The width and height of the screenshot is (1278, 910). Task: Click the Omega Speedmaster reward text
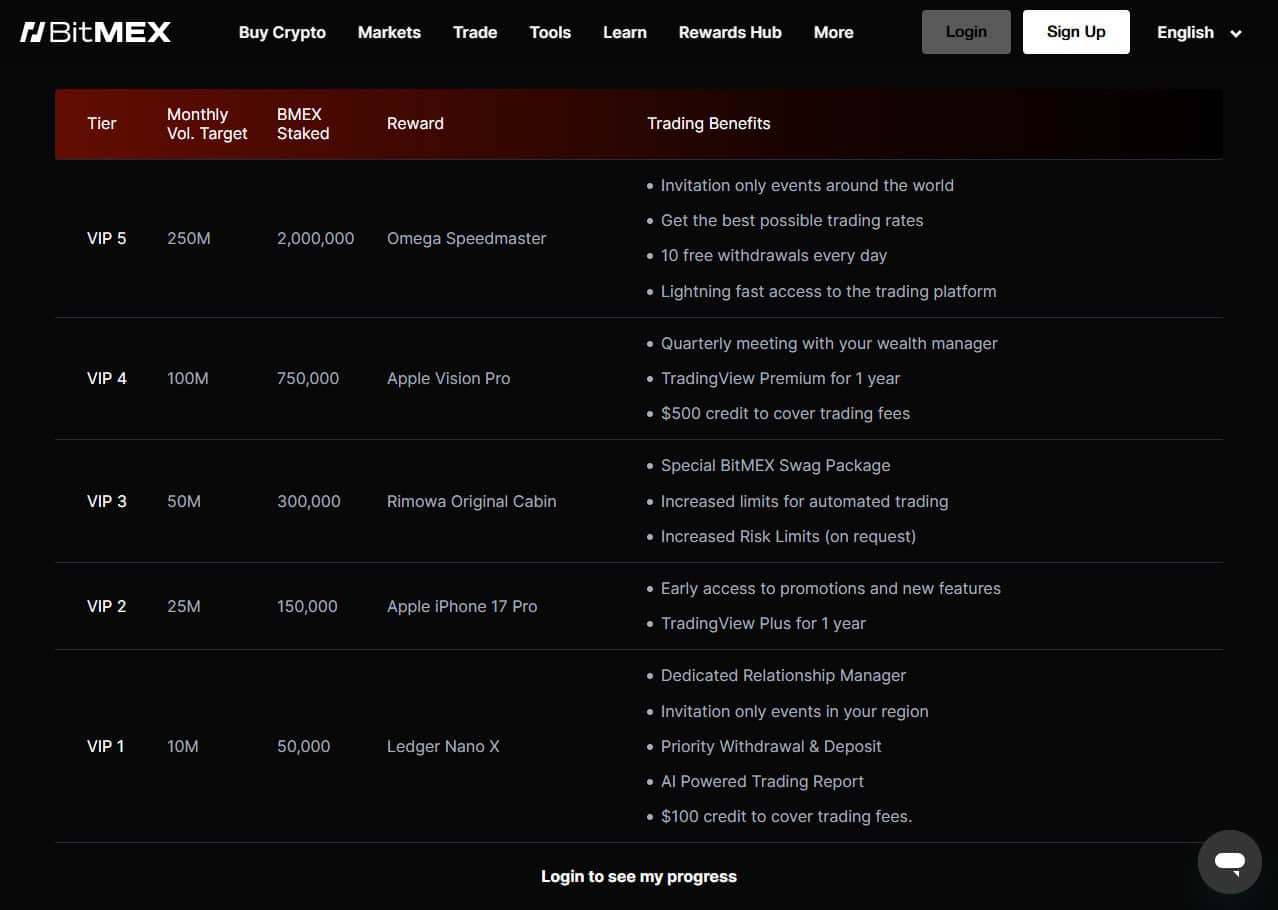point(466,238)
